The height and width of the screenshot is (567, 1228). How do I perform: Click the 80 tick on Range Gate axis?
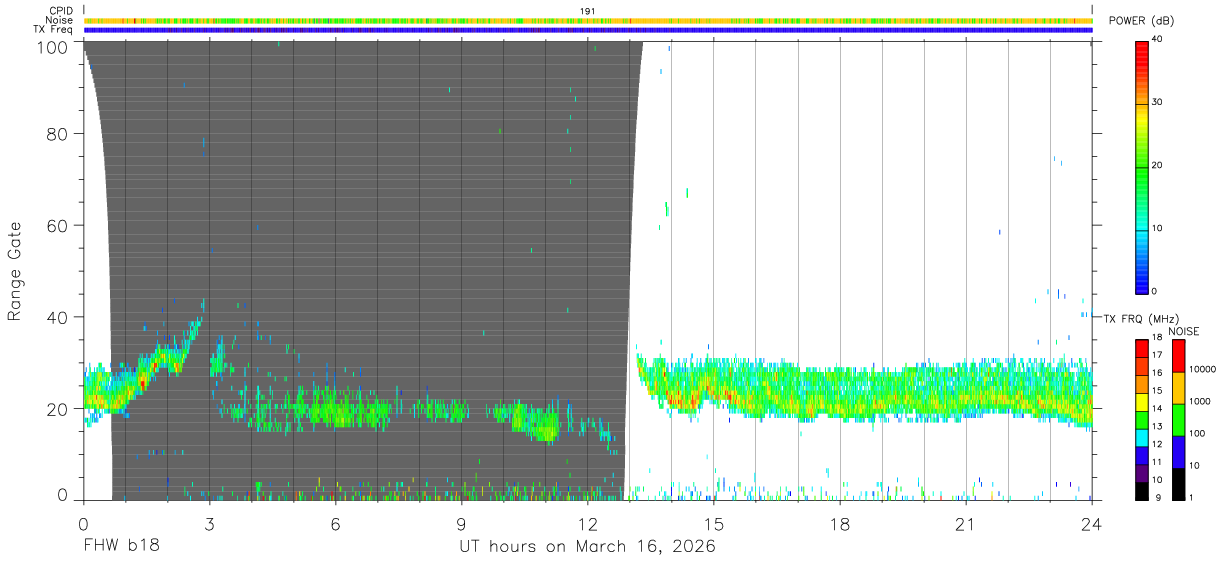(x=58, y=134)
